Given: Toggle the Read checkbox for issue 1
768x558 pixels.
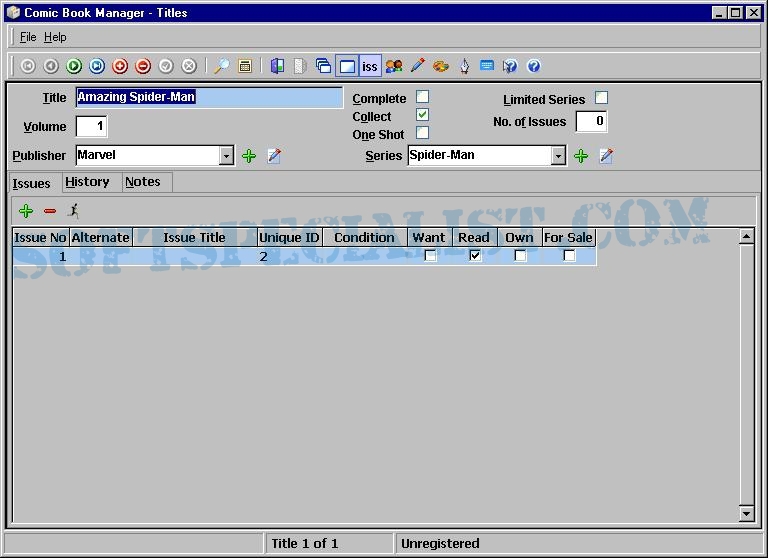Looking at the screenshot, I should pos(475,256).
